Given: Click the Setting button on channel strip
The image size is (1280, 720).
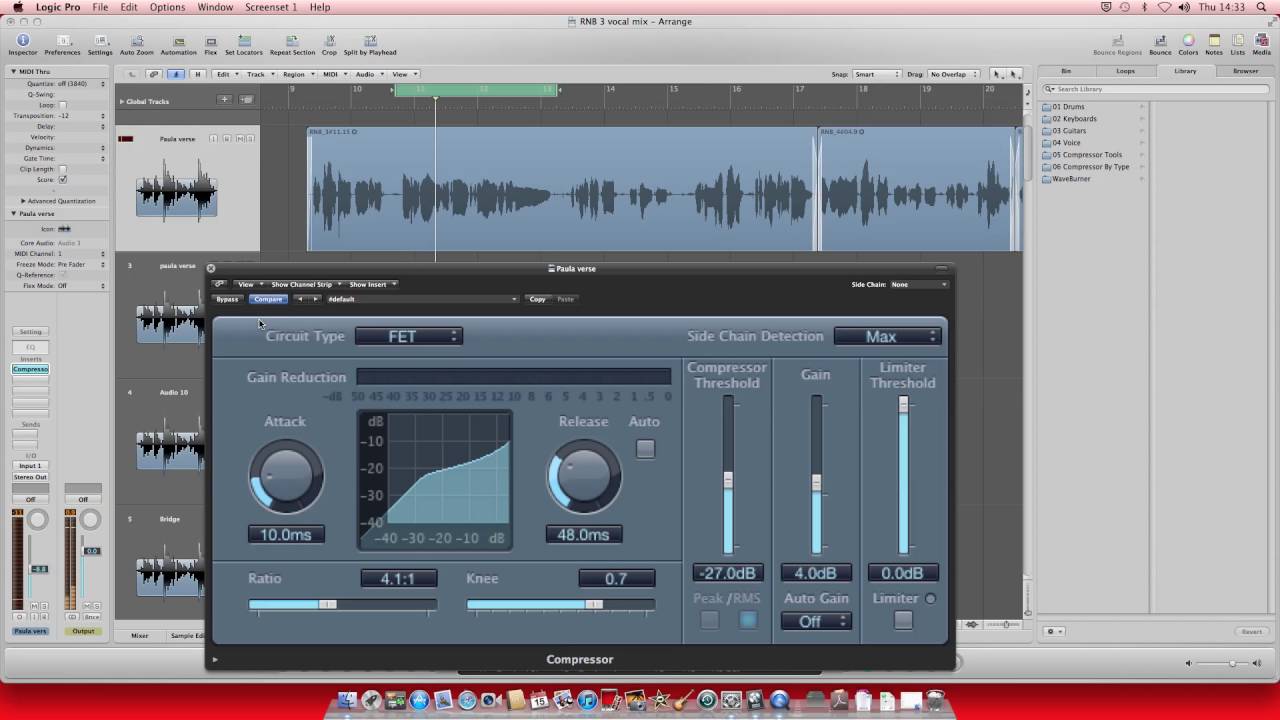Looking at the screenshot, I should (x=30, y=332).
